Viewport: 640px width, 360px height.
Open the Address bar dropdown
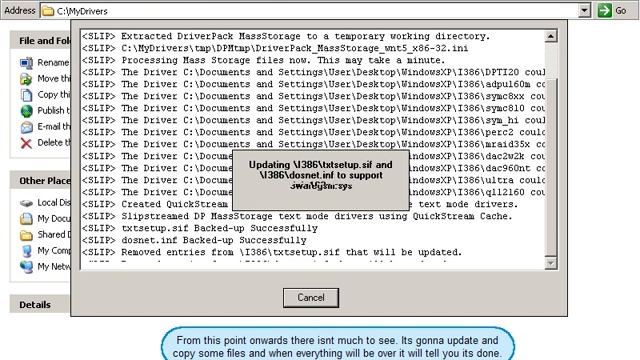pyautogui.click(x=584, y=11)
